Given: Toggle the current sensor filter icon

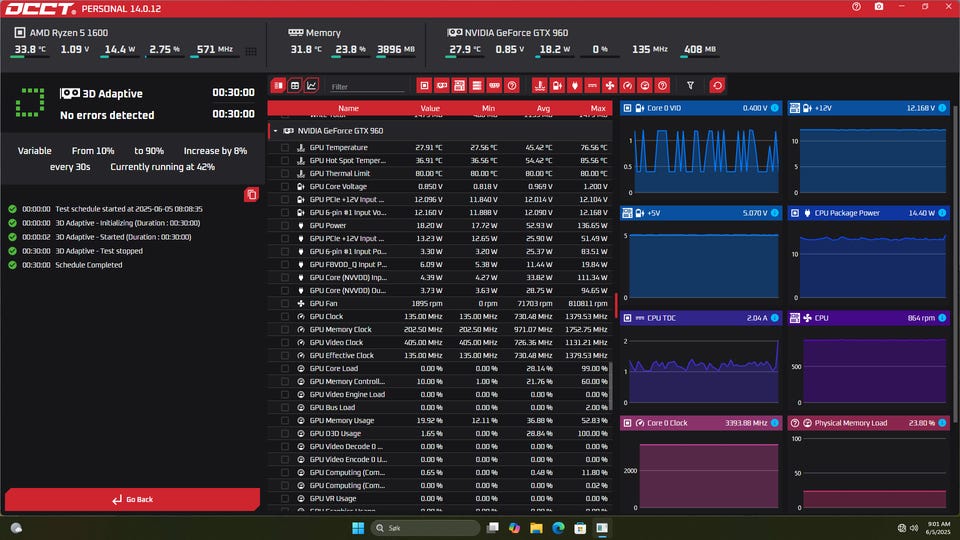Looking at the screenshot, I should tap(592, 86).
